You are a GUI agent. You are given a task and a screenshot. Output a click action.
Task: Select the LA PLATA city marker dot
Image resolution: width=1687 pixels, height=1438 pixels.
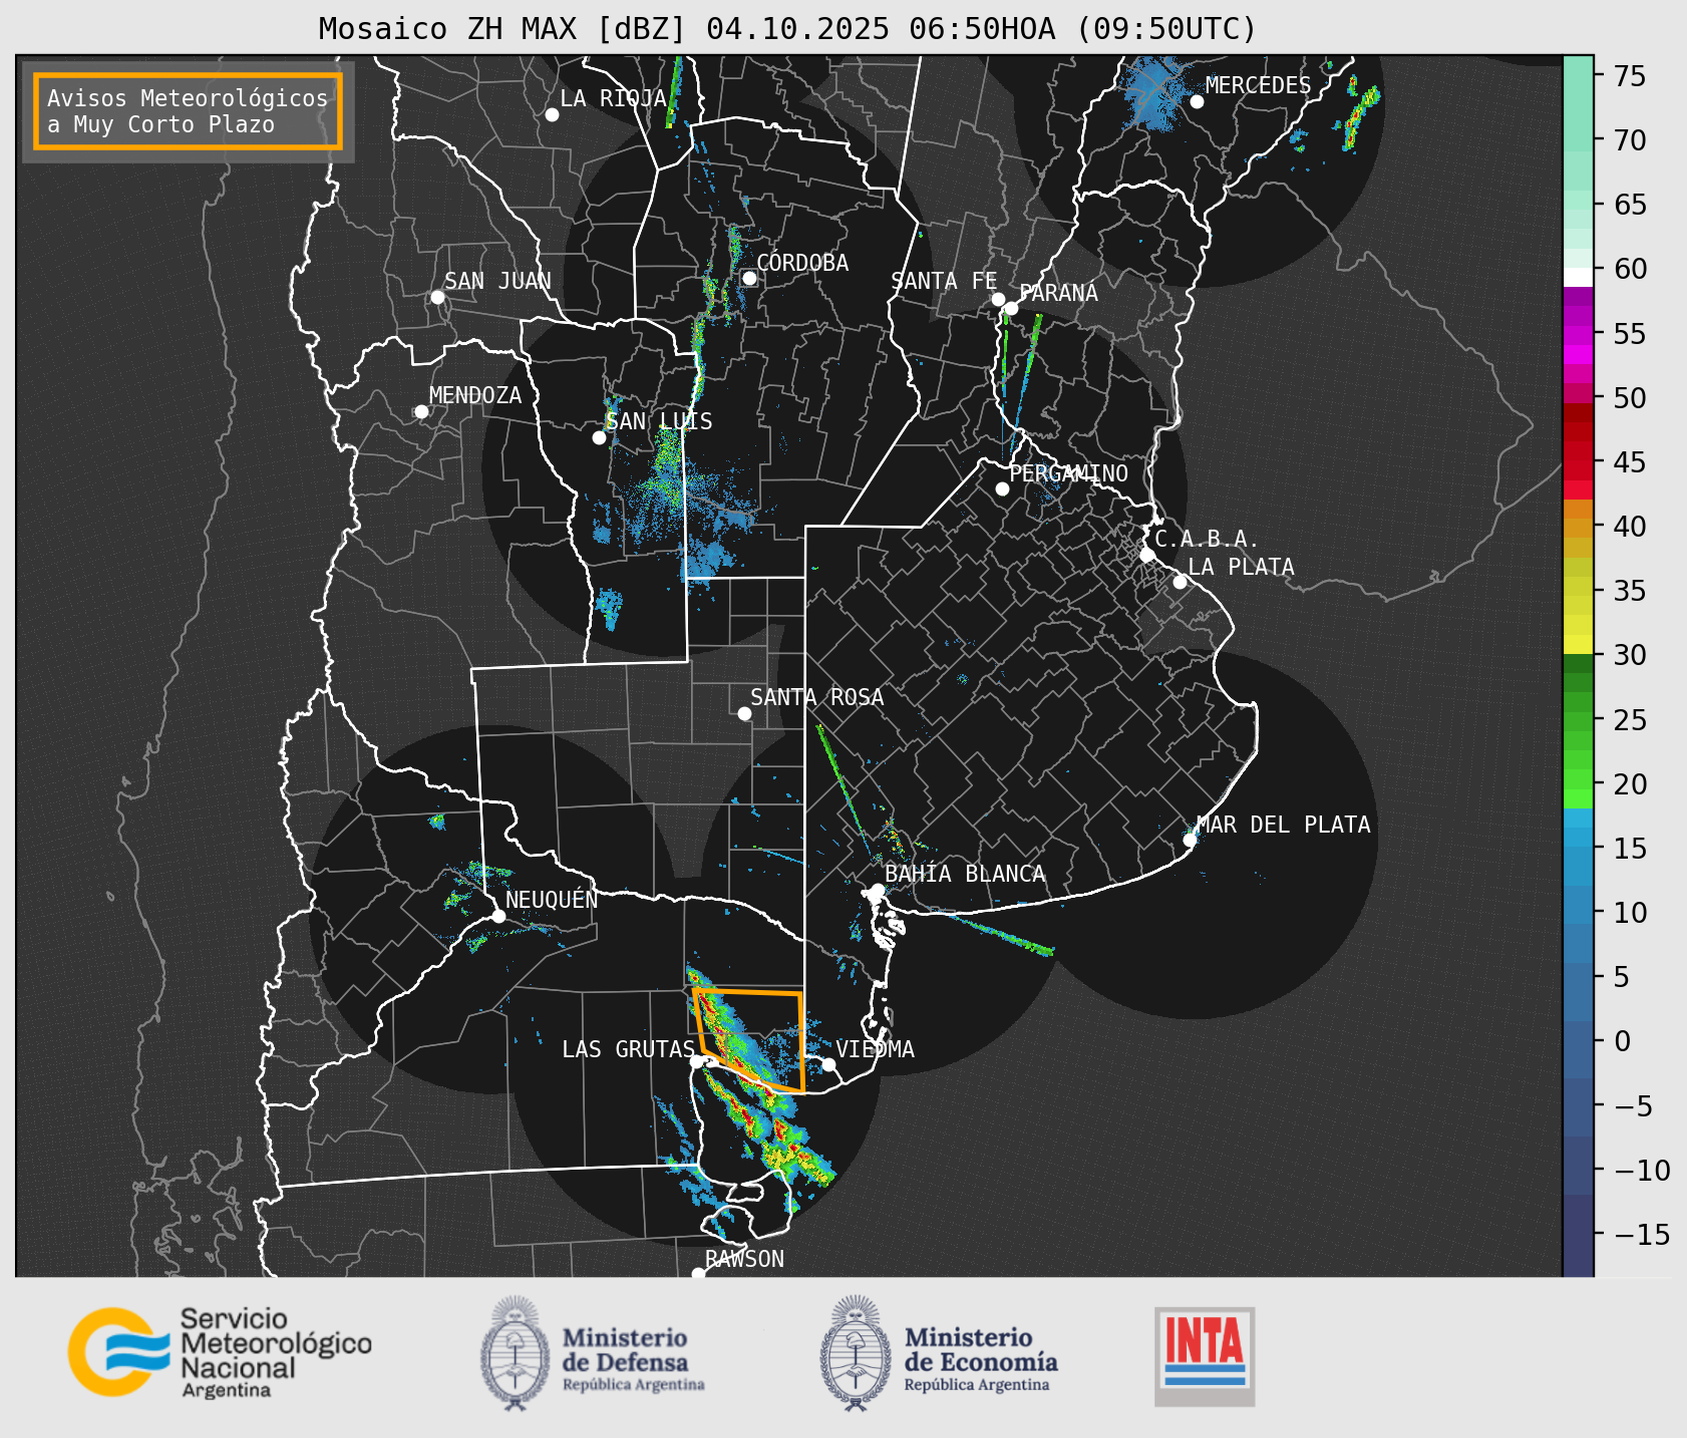coord(1180,582)
